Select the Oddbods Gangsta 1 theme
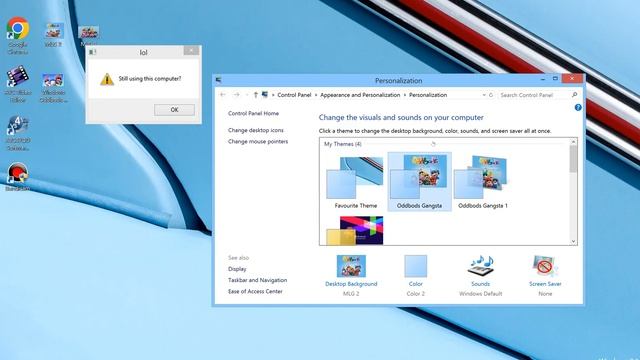The width and height of the screenshot is (640, 360). pyautogui.click(x=483, y=182)
